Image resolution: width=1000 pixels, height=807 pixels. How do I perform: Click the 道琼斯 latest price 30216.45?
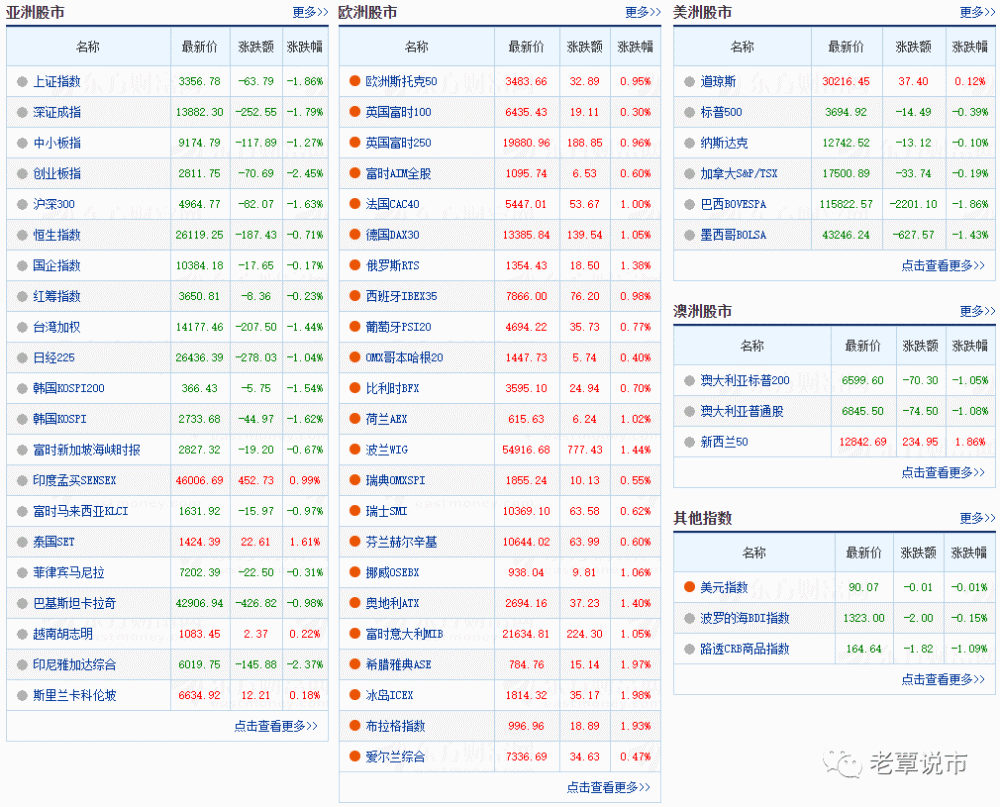coord(846,82)
